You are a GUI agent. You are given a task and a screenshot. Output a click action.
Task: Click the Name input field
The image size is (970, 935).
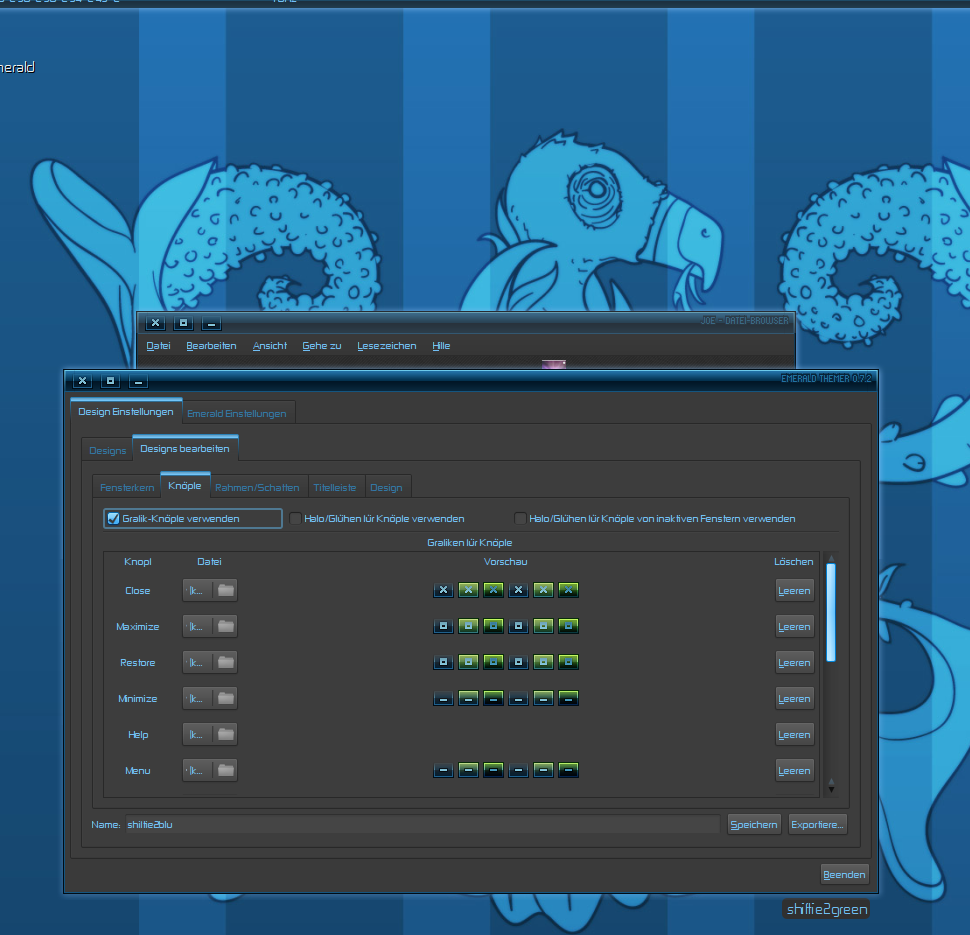point(423,824)
